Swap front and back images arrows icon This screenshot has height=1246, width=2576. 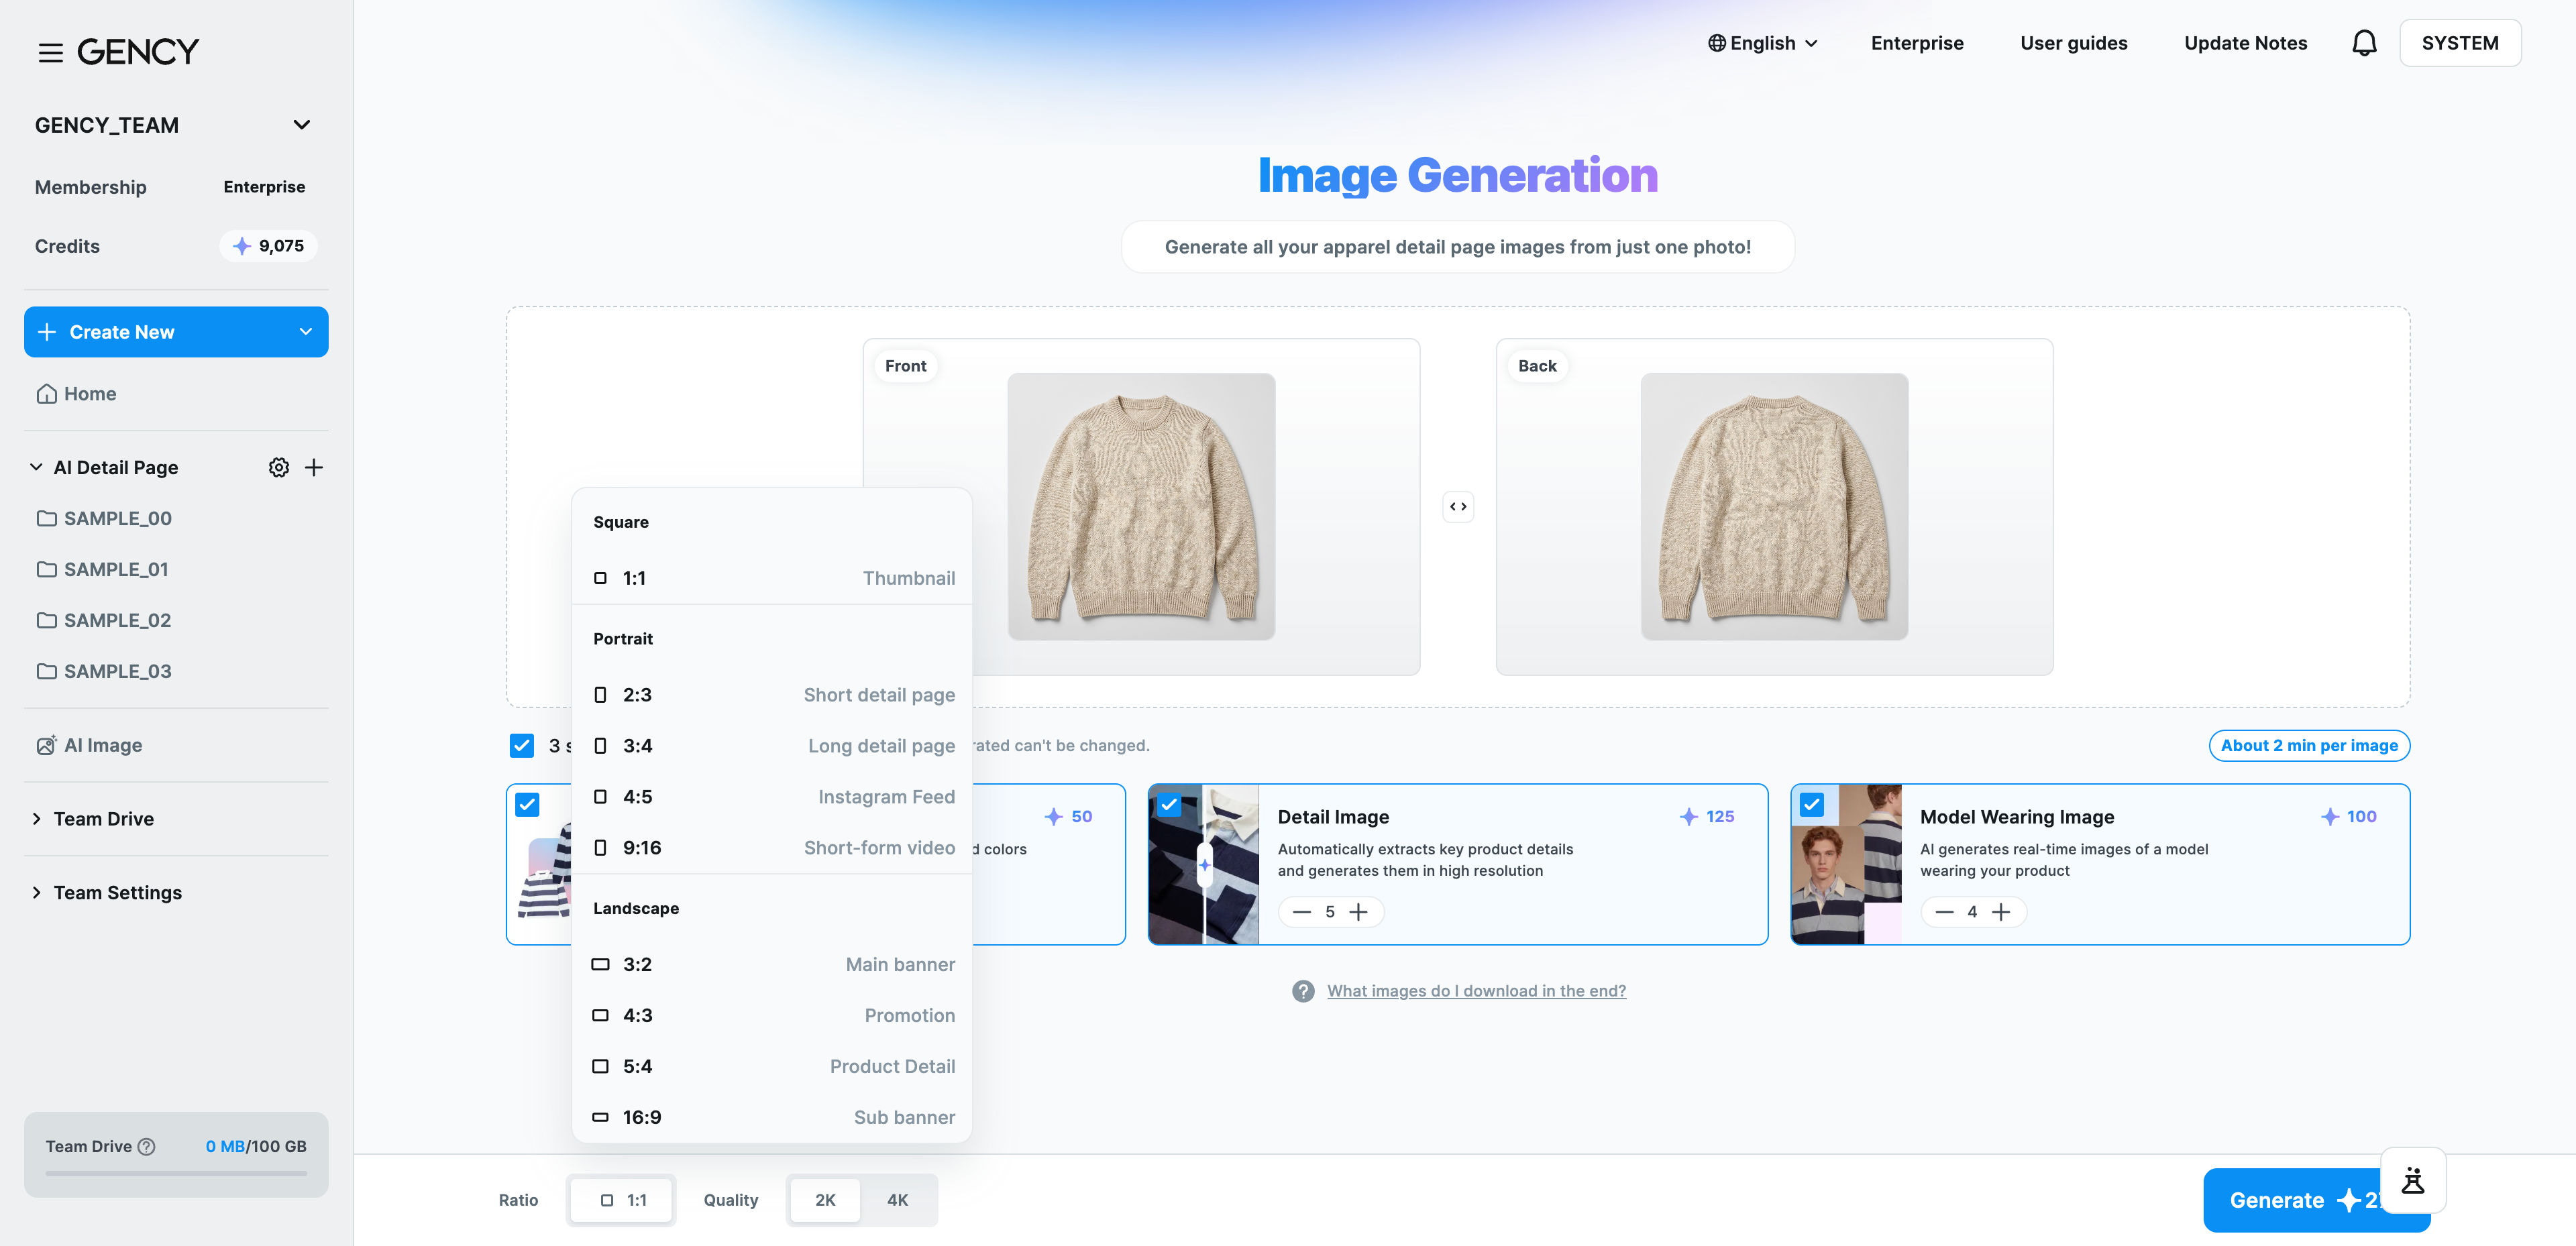1458,507
